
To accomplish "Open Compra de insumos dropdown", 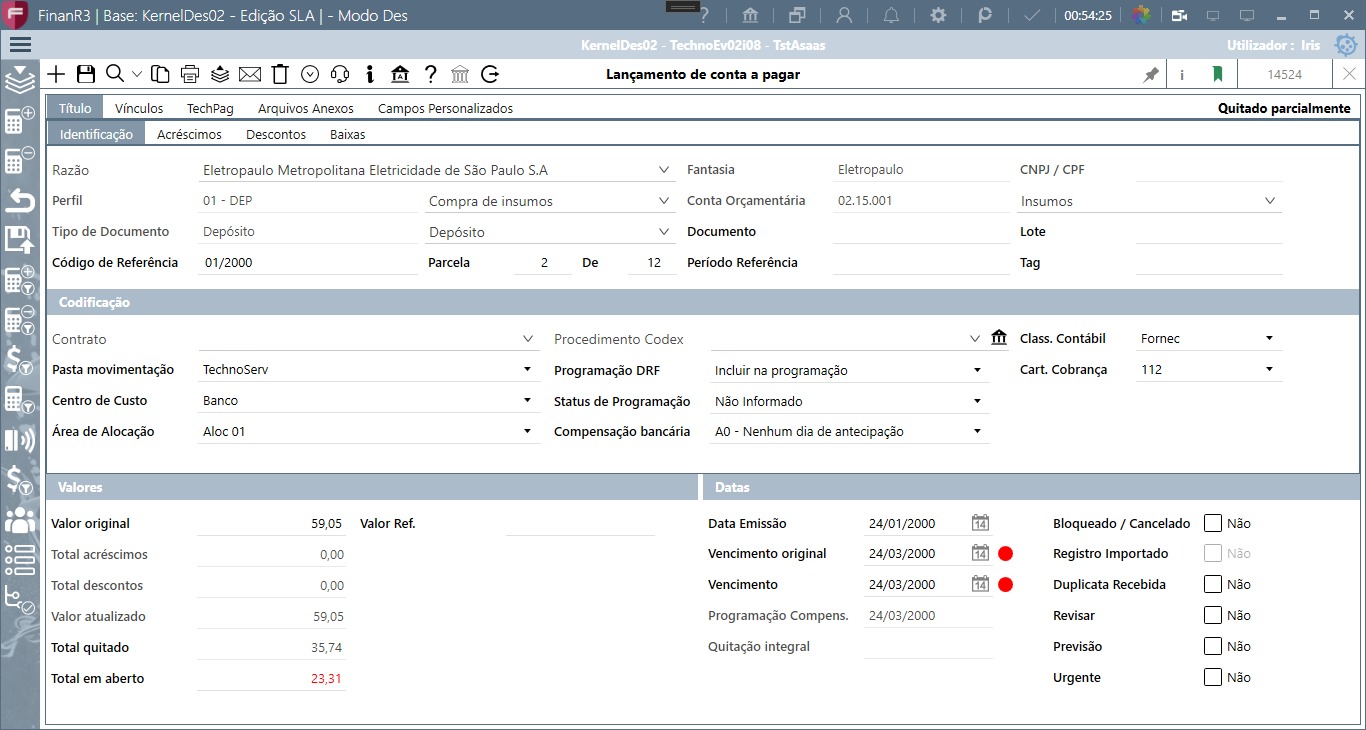I will pyautogui.click(x=664, y=201).
